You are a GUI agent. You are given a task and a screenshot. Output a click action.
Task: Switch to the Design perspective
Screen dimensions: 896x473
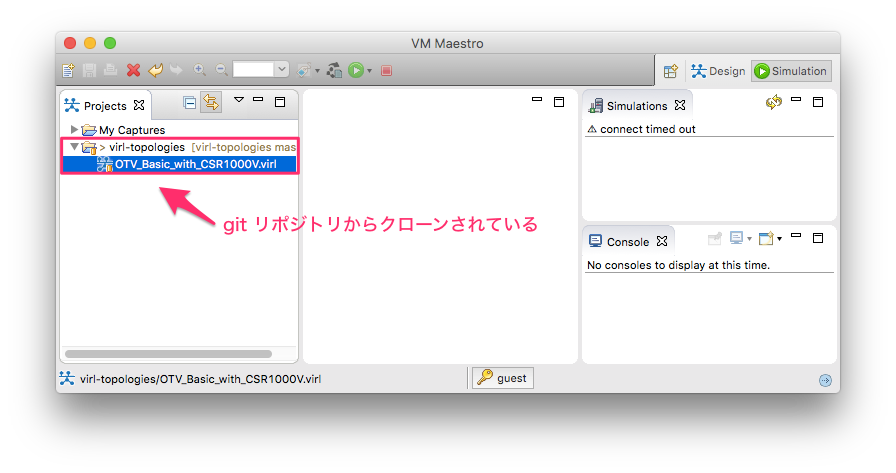click(x=718, y=71)
